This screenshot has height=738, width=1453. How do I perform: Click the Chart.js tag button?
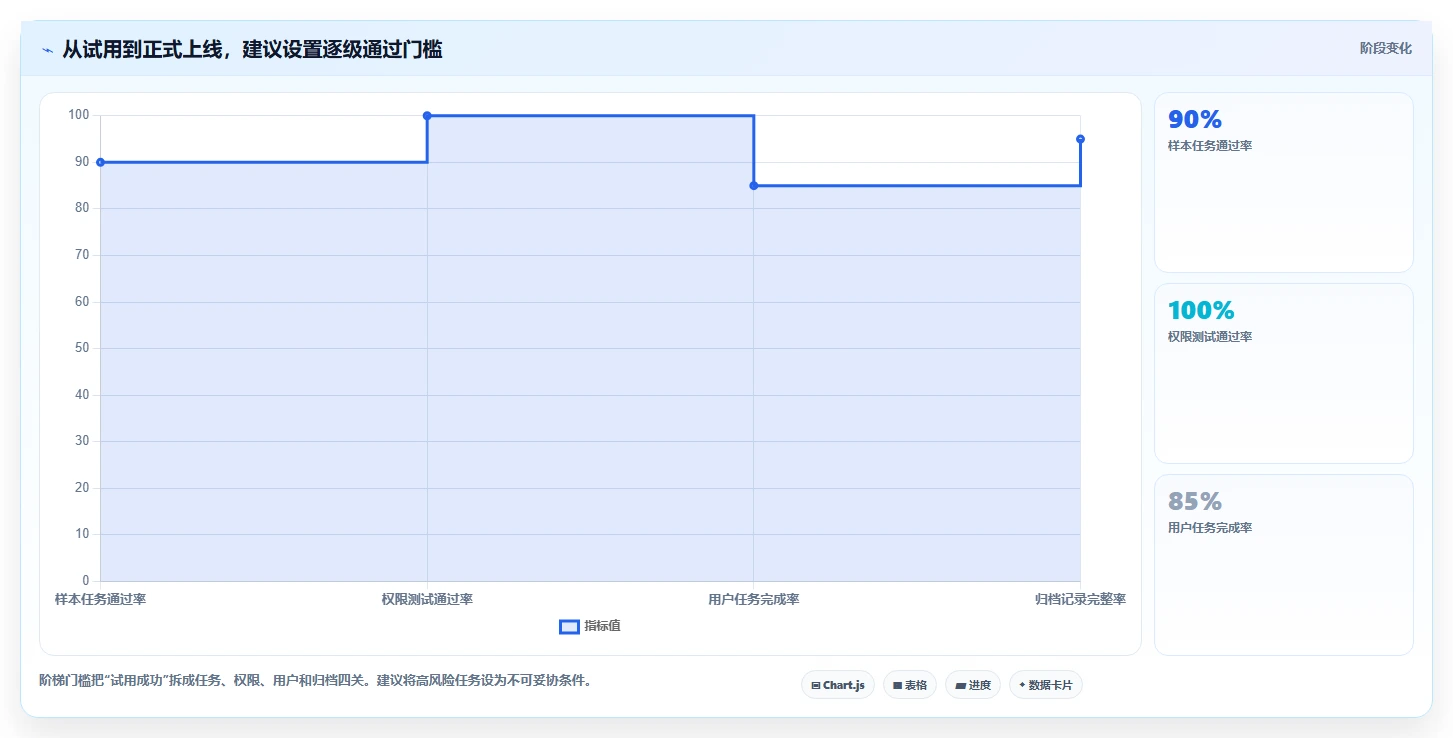click(x=838, y=685)
